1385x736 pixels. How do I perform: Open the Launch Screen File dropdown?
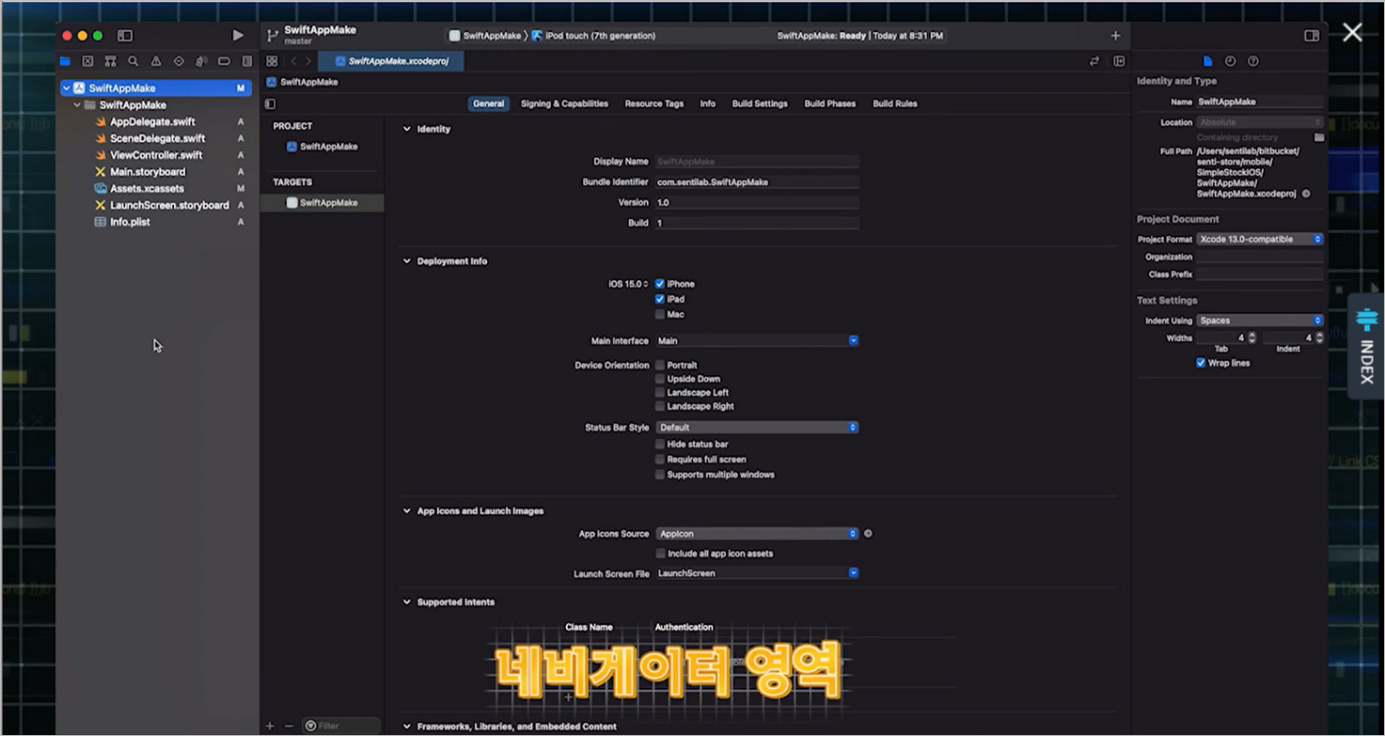coord(757,573)
